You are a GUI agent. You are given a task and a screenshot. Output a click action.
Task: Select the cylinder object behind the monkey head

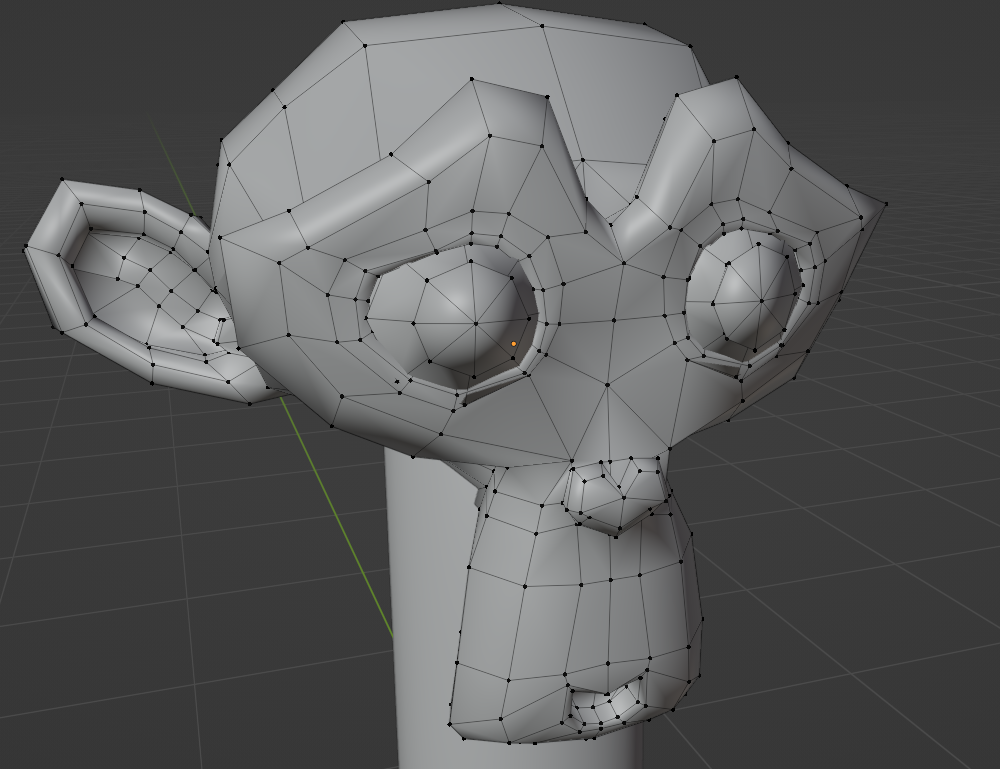(424, 606)
